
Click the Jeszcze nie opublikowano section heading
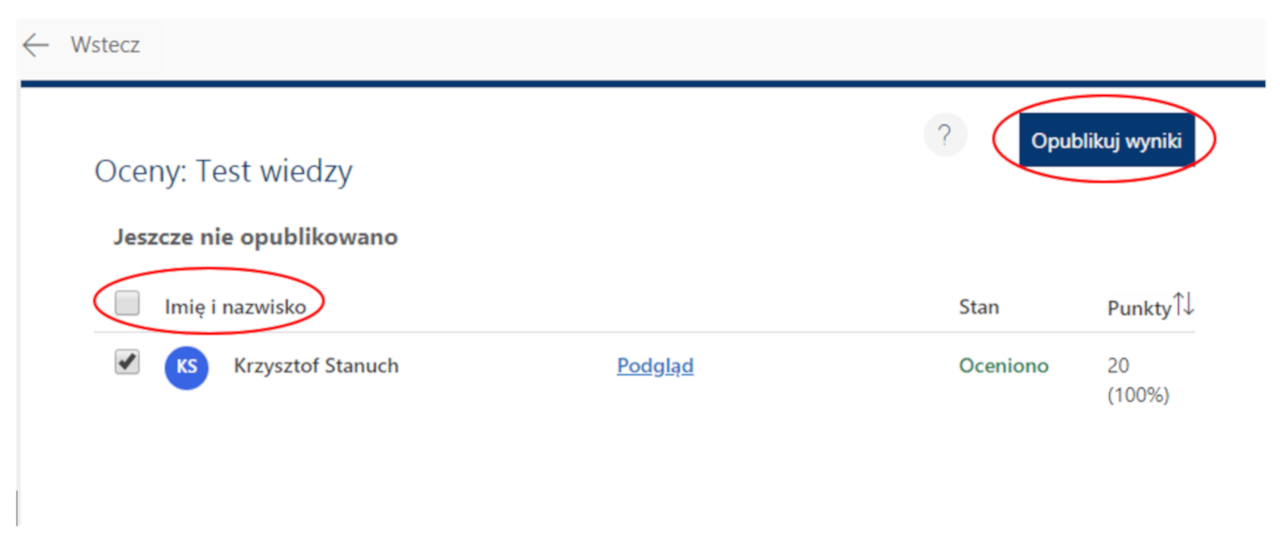256,238
